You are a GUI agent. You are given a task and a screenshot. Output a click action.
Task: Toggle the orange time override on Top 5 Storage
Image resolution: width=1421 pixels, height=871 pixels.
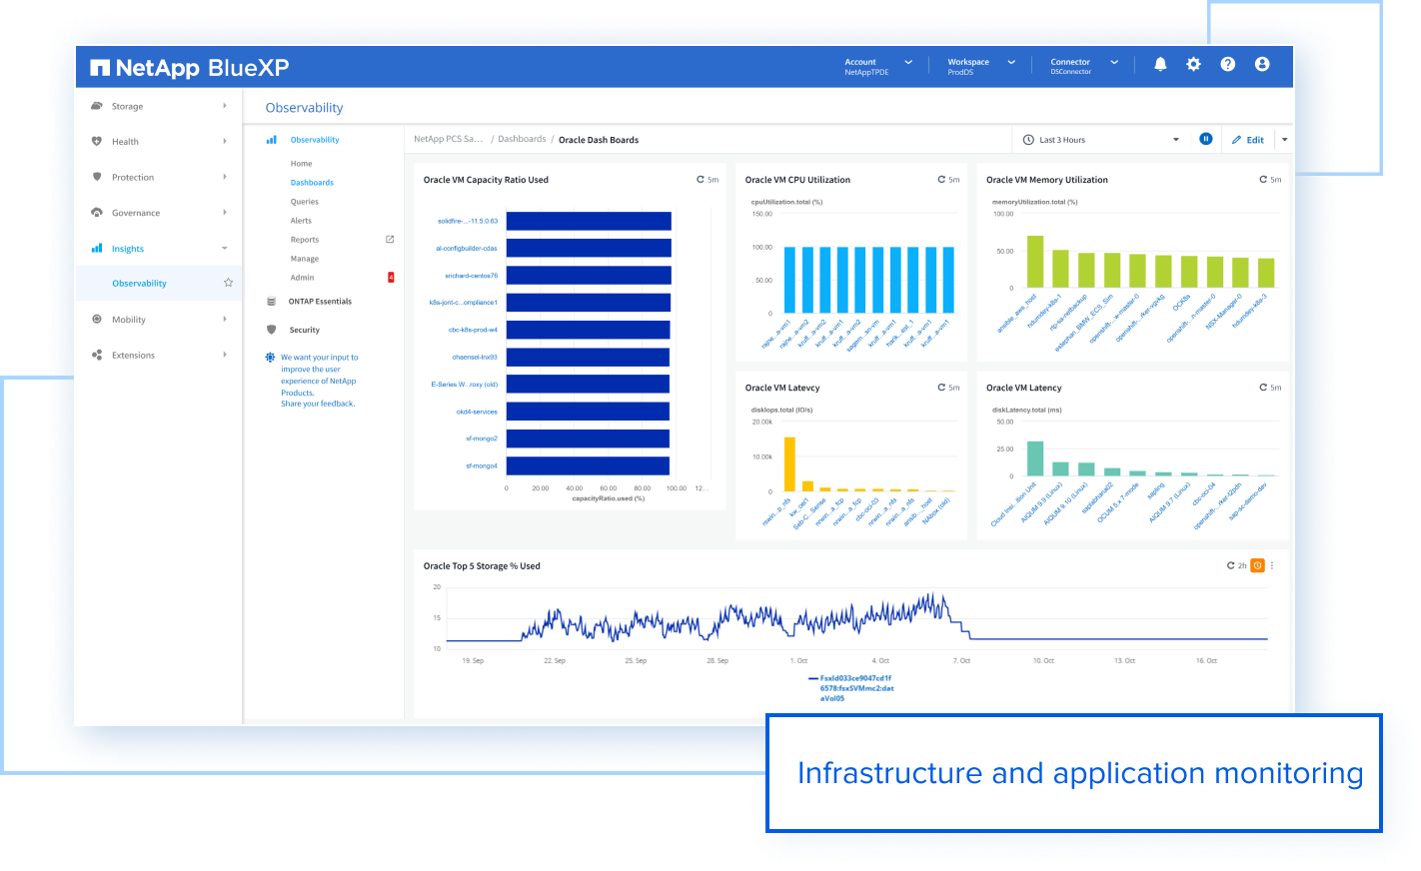pos(1257,565)
